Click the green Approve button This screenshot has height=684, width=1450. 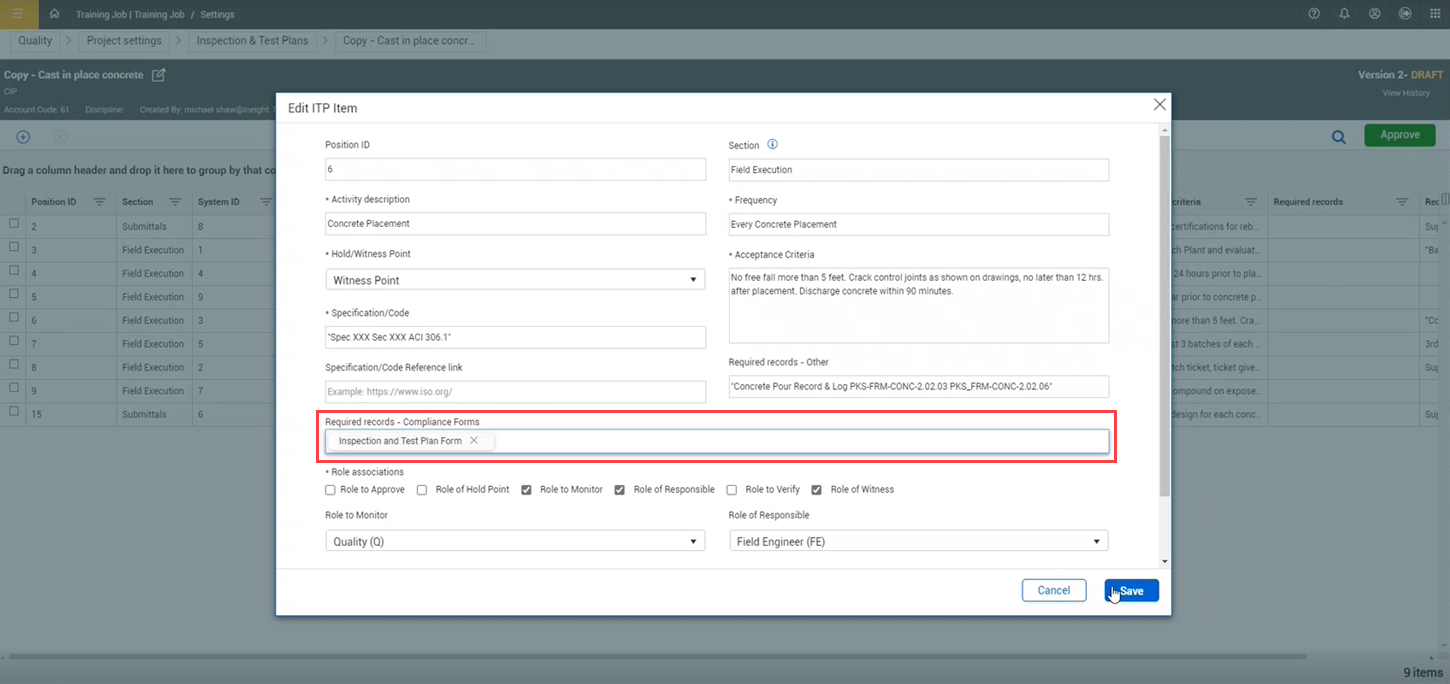(1399, 135)
